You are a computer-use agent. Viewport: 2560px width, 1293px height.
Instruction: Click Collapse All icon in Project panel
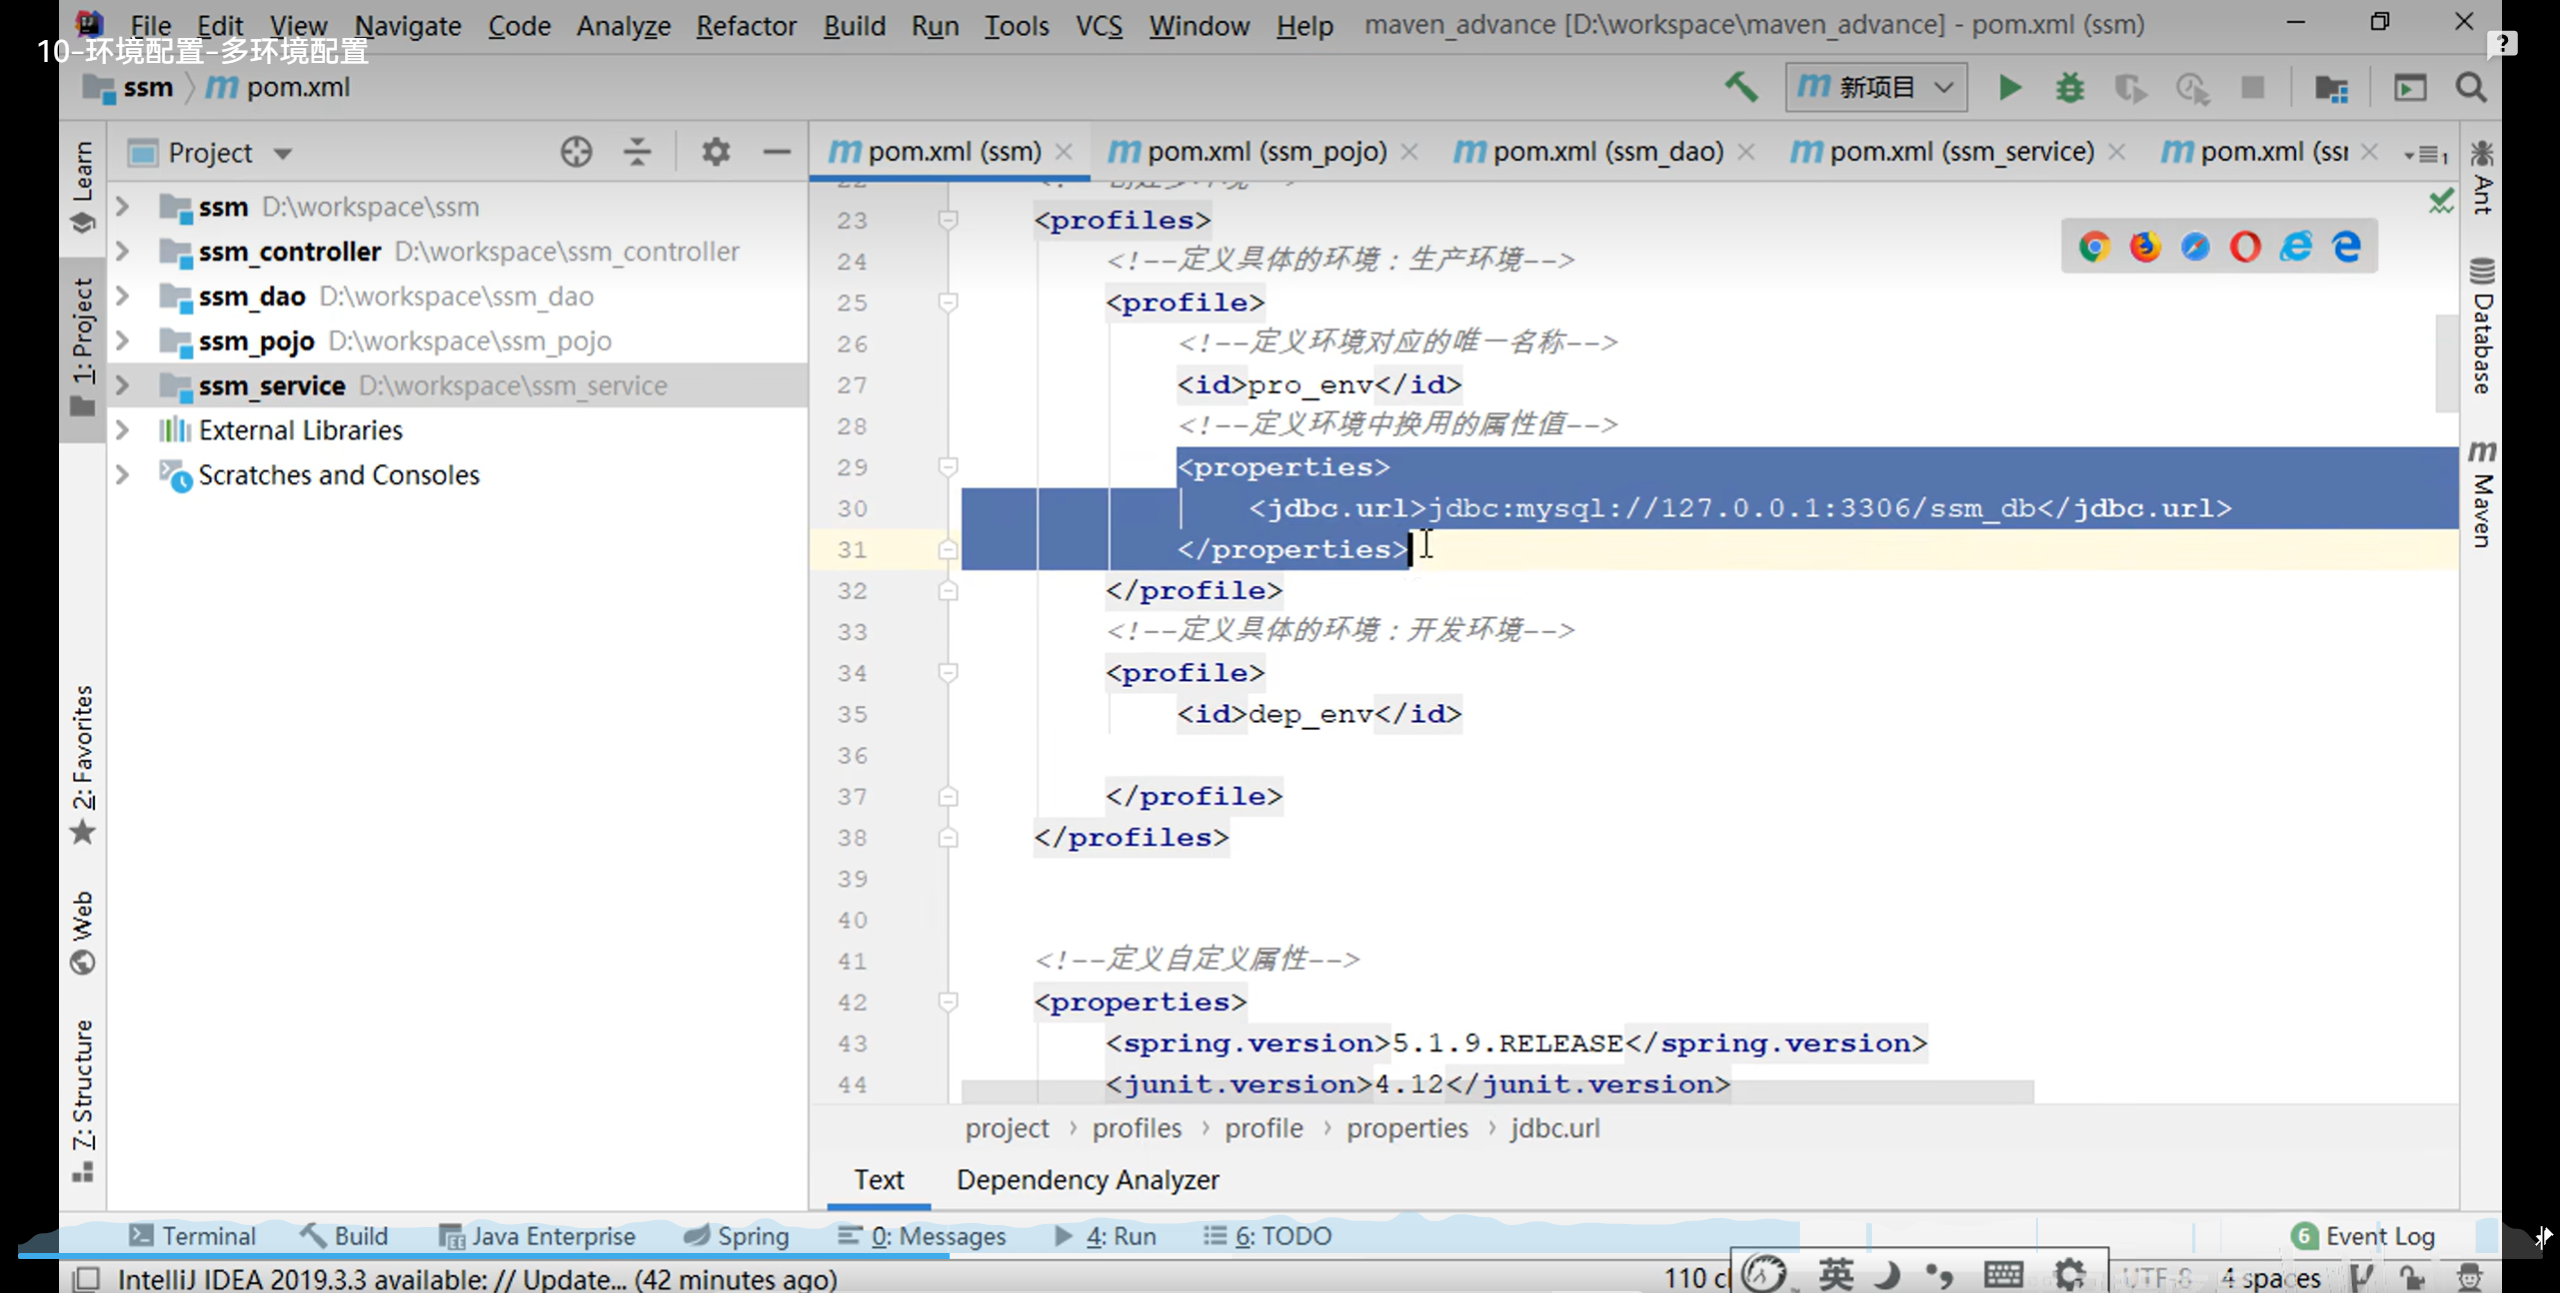[637, 152]
